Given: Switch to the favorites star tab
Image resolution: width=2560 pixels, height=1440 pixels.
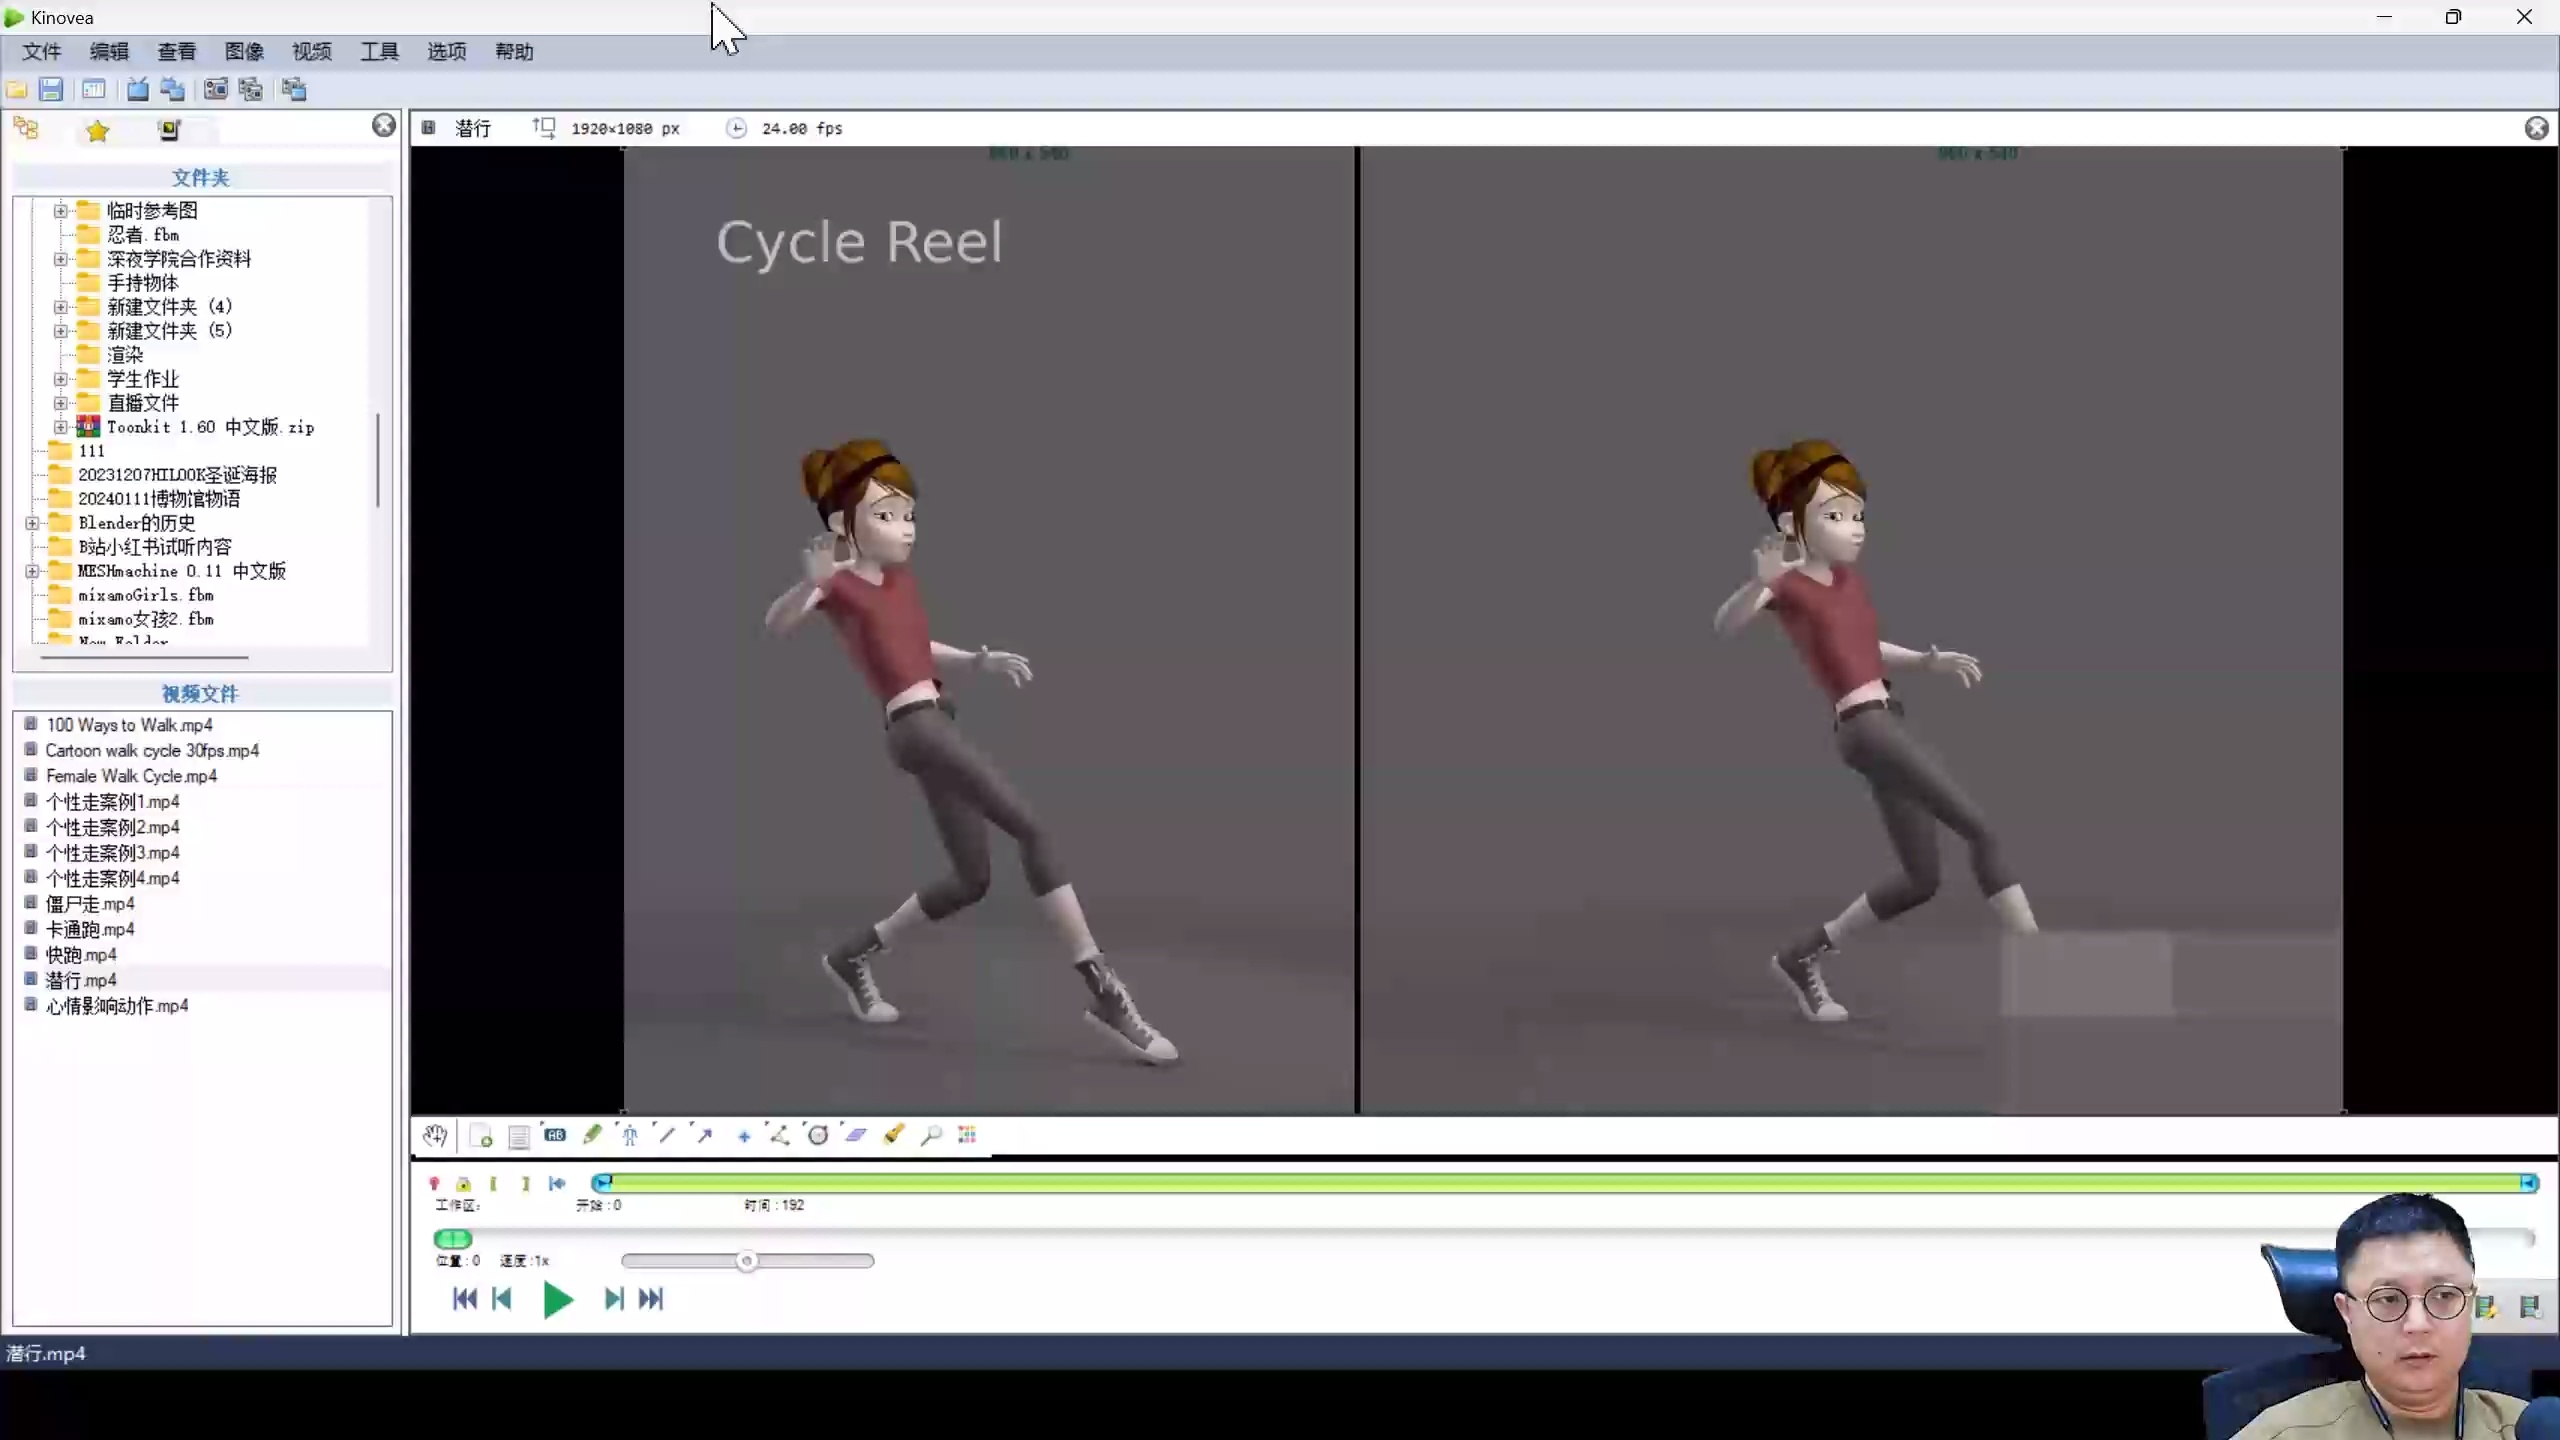Looking at the screenshot, I should click(x=97, y=131).
